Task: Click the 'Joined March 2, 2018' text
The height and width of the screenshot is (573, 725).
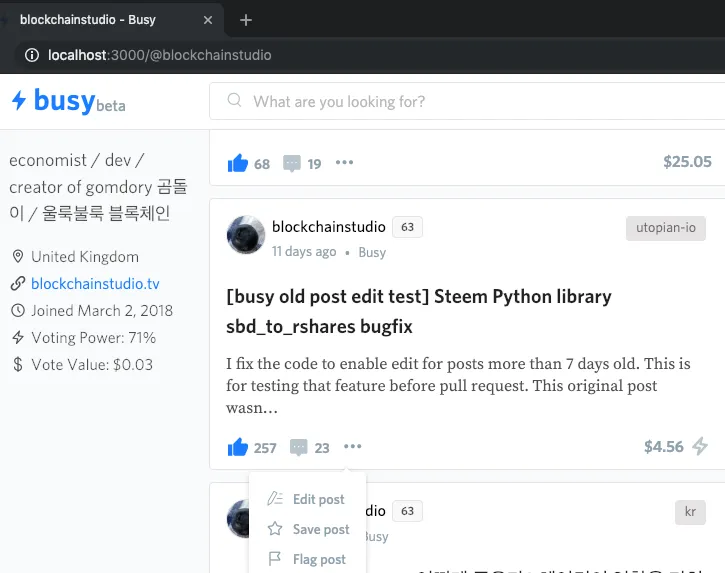Action: pos(102,310)
